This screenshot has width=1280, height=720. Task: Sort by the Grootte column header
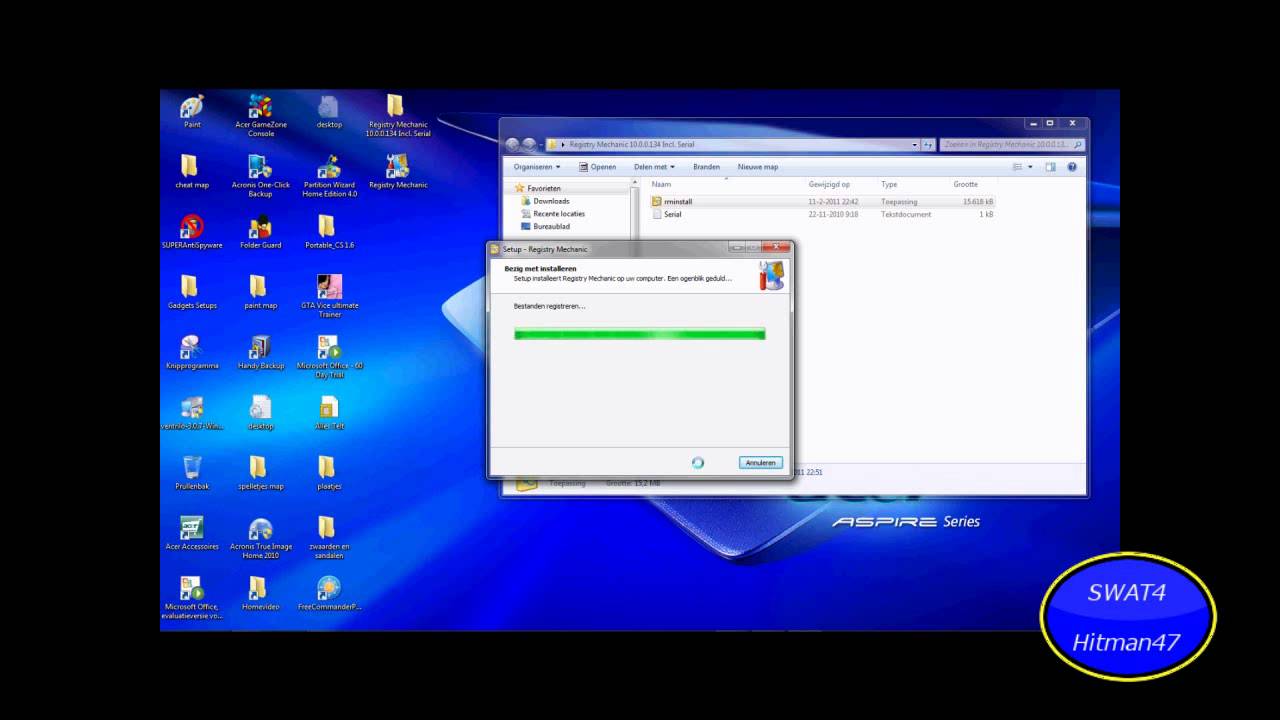pos(965,184)
